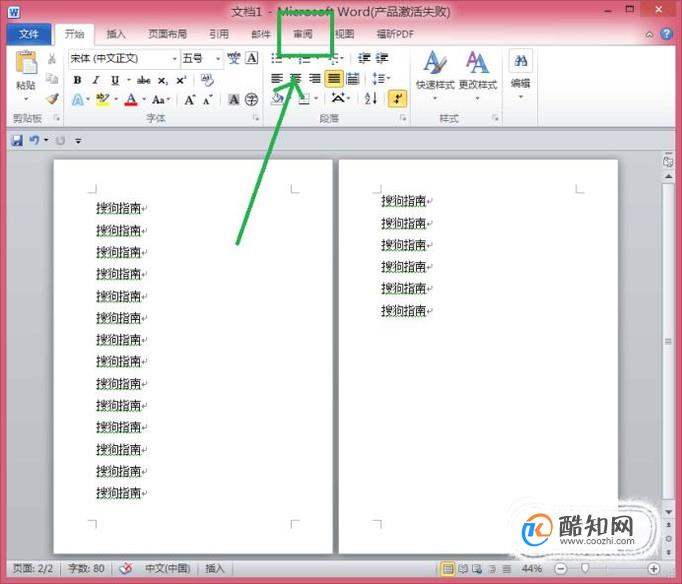Screen dimensions: 682x584
Task: Click page count 页面: 2/2
Action: [x=33, y=568]
